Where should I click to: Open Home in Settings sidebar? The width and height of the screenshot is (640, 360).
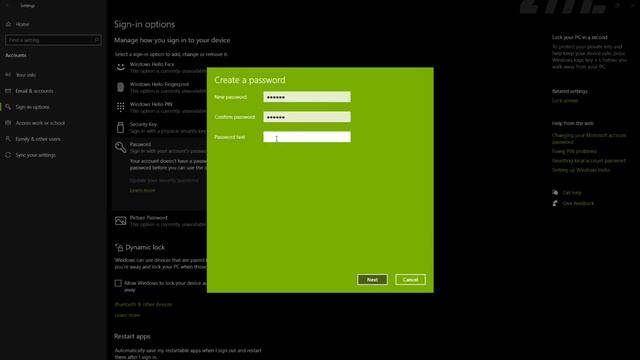click(22, 24)
